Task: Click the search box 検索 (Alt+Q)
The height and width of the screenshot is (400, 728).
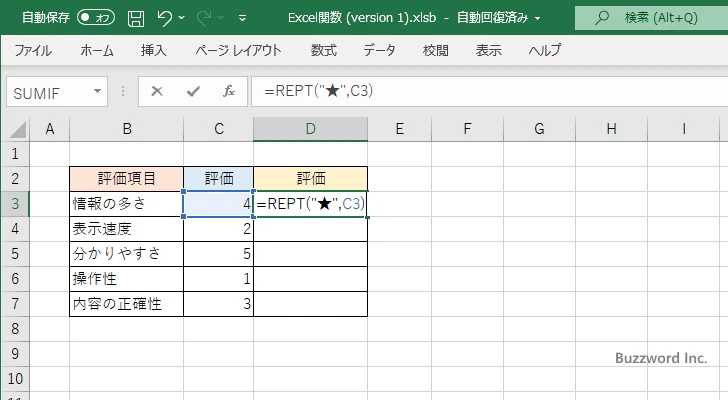Action: pyautogui.click(x=651, y=18)
